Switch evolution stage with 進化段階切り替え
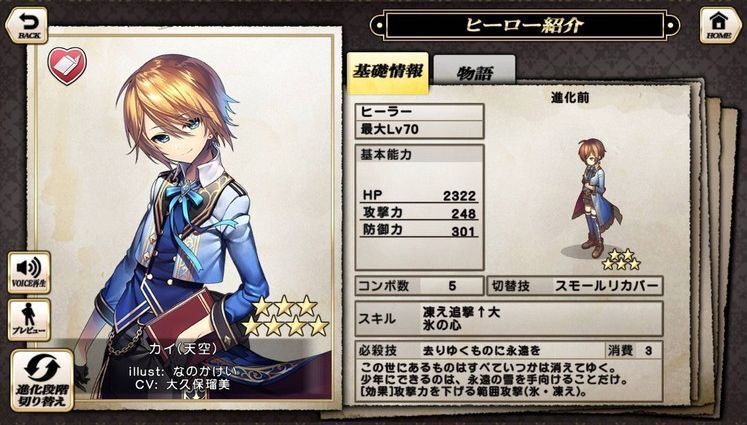Viewport: 747px width, 425px height. coord(42,380)
